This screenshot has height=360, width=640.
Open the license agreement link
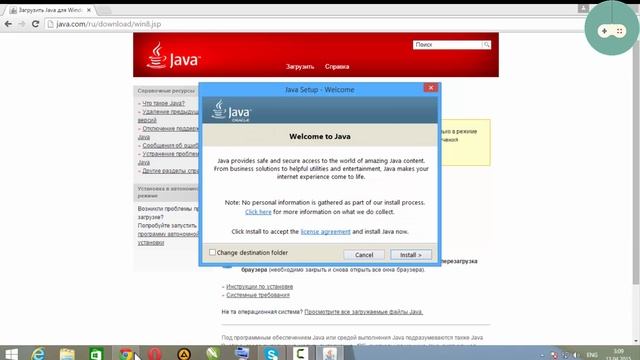coord(325,231)
